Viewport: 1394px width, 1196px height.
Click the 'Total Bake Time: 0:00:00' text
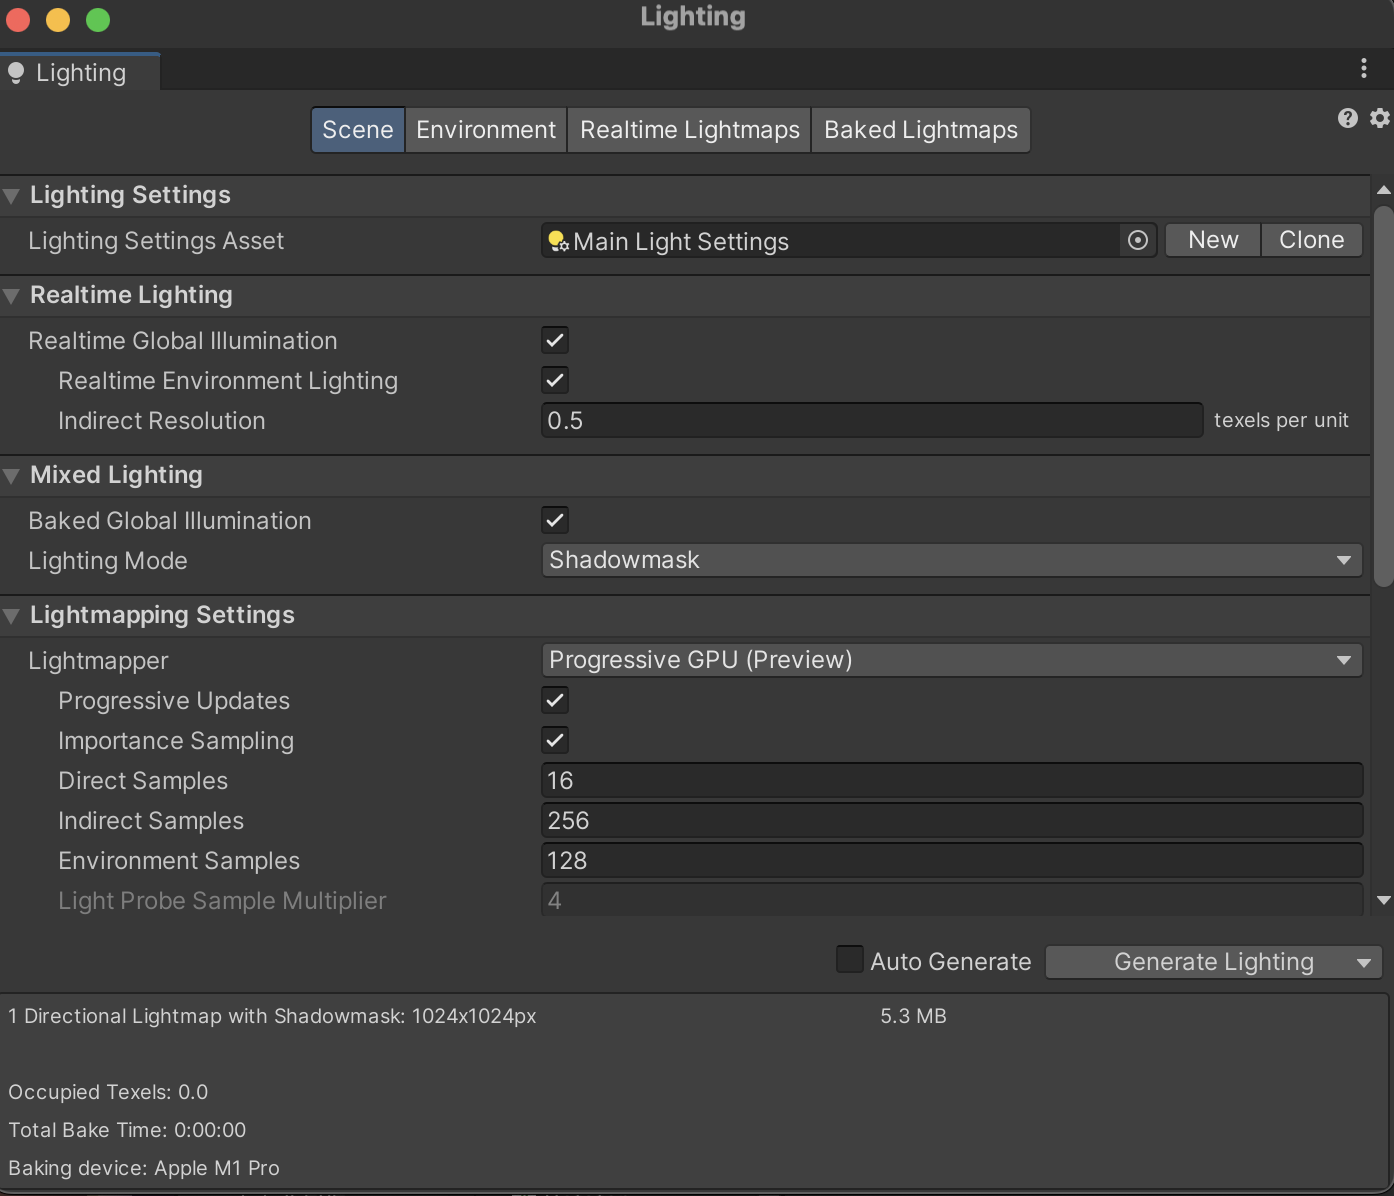(x=127, y=1130)
